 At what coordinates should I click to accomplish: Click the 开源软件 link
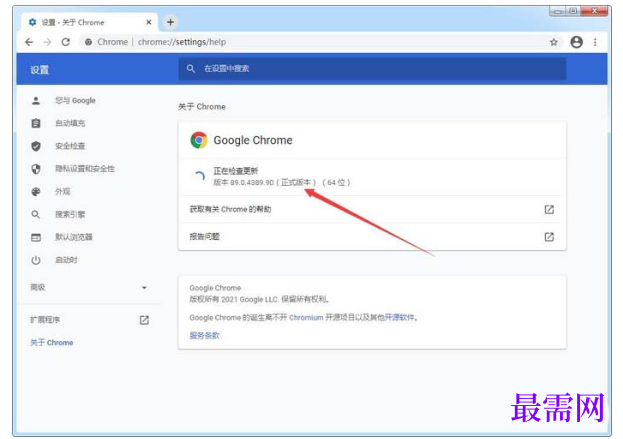pyautogui.click(x=399, y=317)
